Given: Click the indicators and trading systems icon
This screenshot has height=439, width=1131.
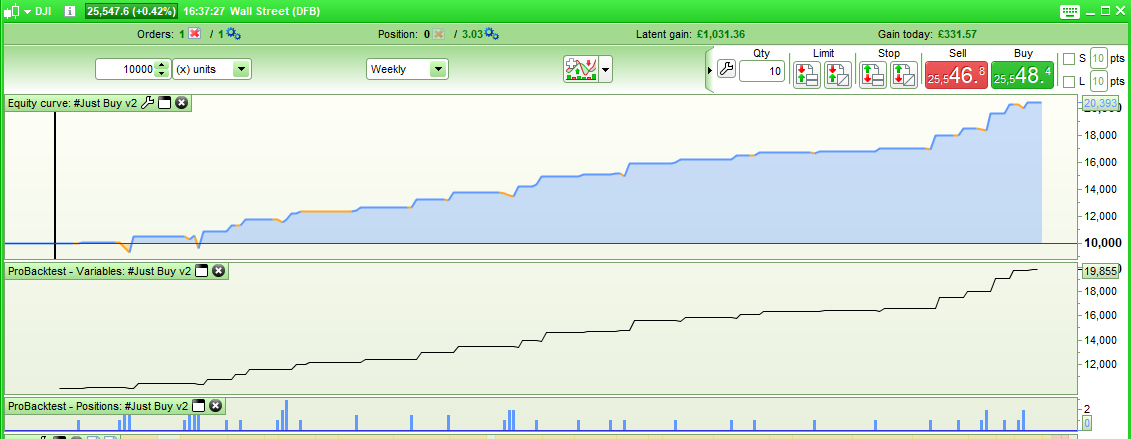Looking at the screenshot, I should click(x=581, y=70).
